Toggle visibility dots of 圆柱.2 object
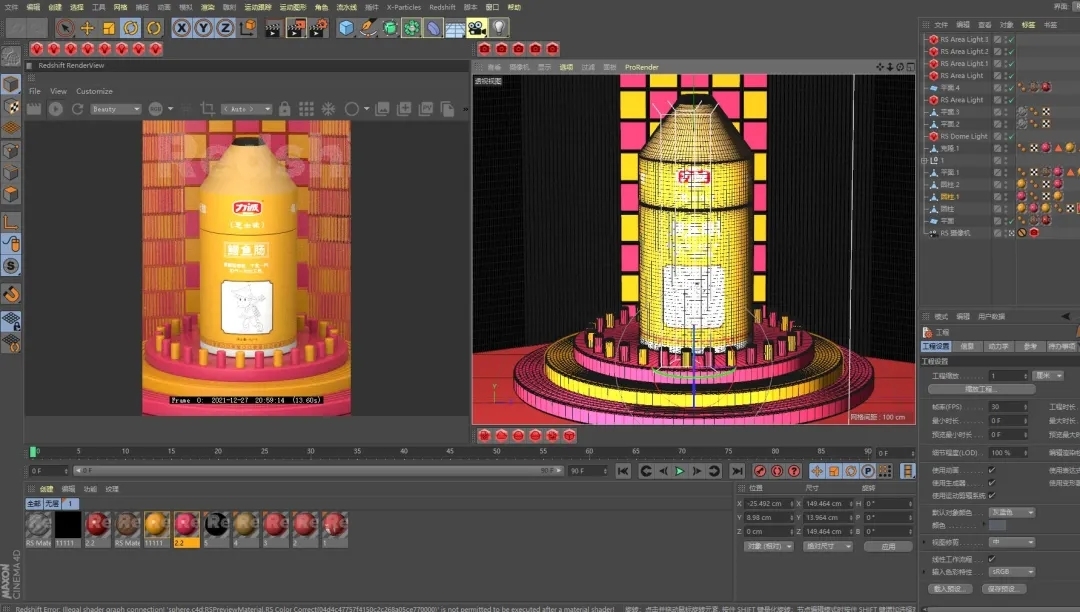 [1006, 184]
